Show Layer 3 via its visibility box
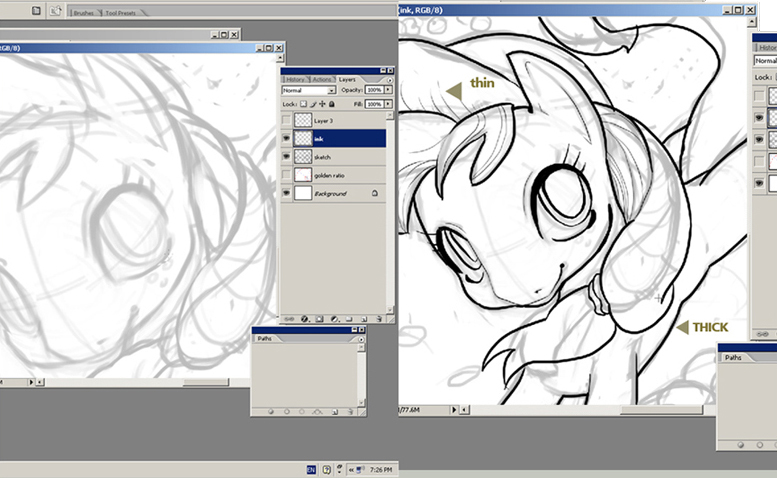 pos(286,120)
